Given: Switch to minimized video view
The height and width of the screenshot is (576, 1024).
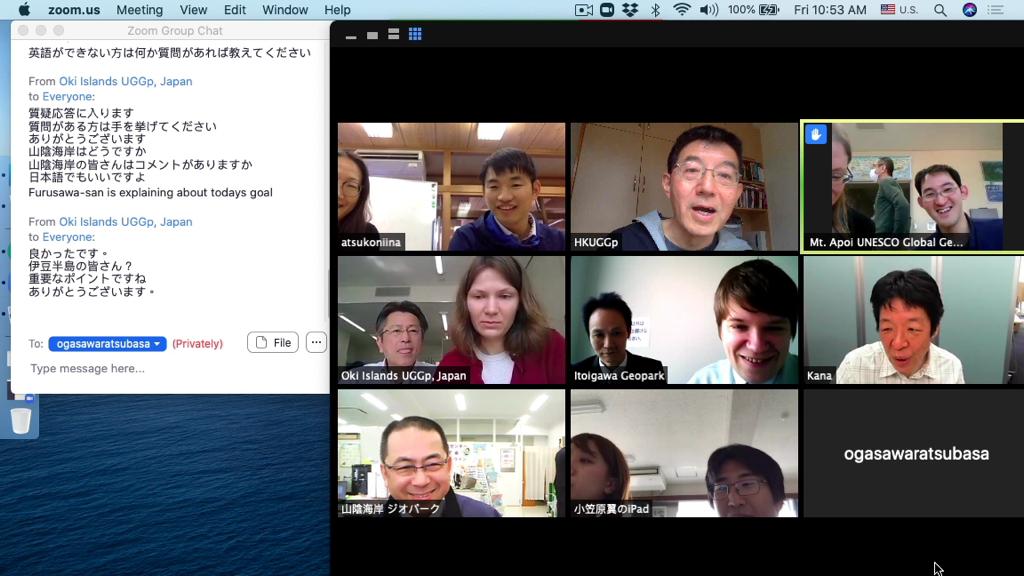Looking at the screenshot, I should 351,35.
